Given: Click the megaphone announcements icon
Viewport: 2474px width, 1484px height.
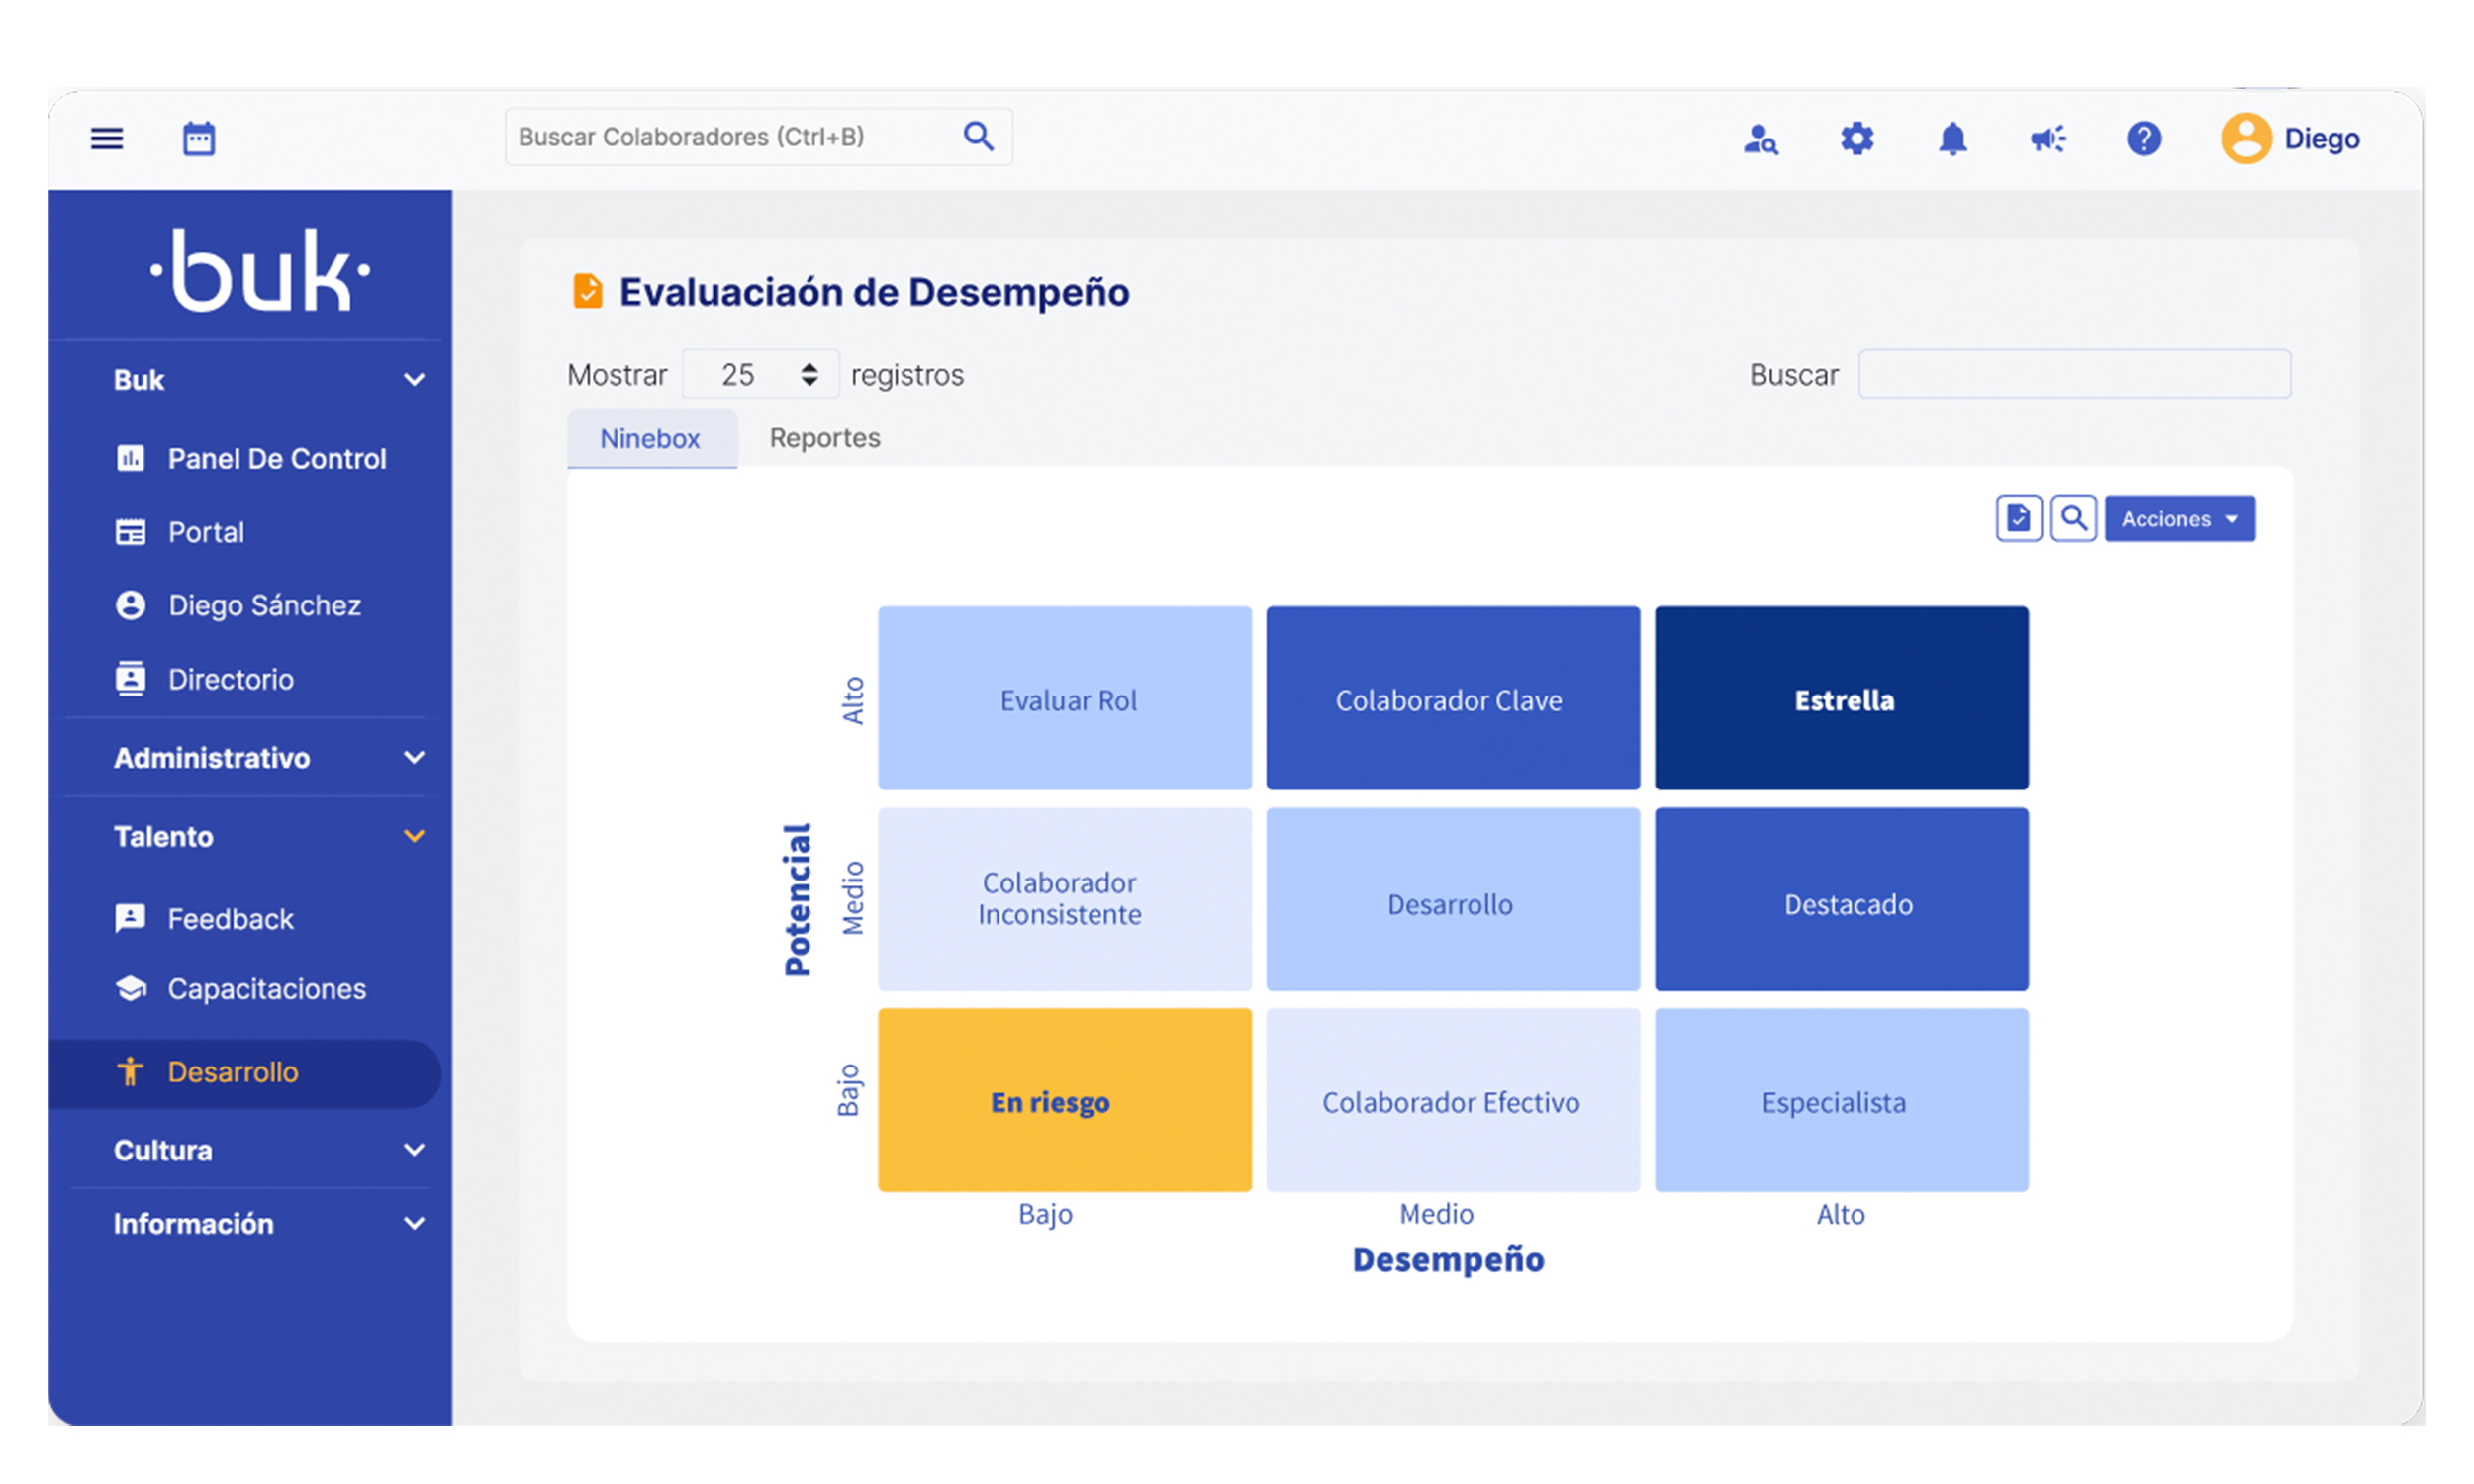Looking at the screenshot, I should (x=2048, y=139).
